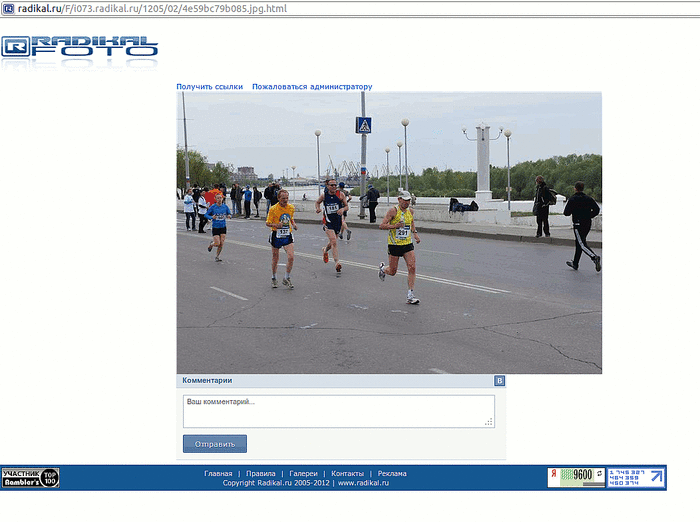Click the marathon runners photo
The width and height of the screenshot is (700, 522).
(389, 233)
